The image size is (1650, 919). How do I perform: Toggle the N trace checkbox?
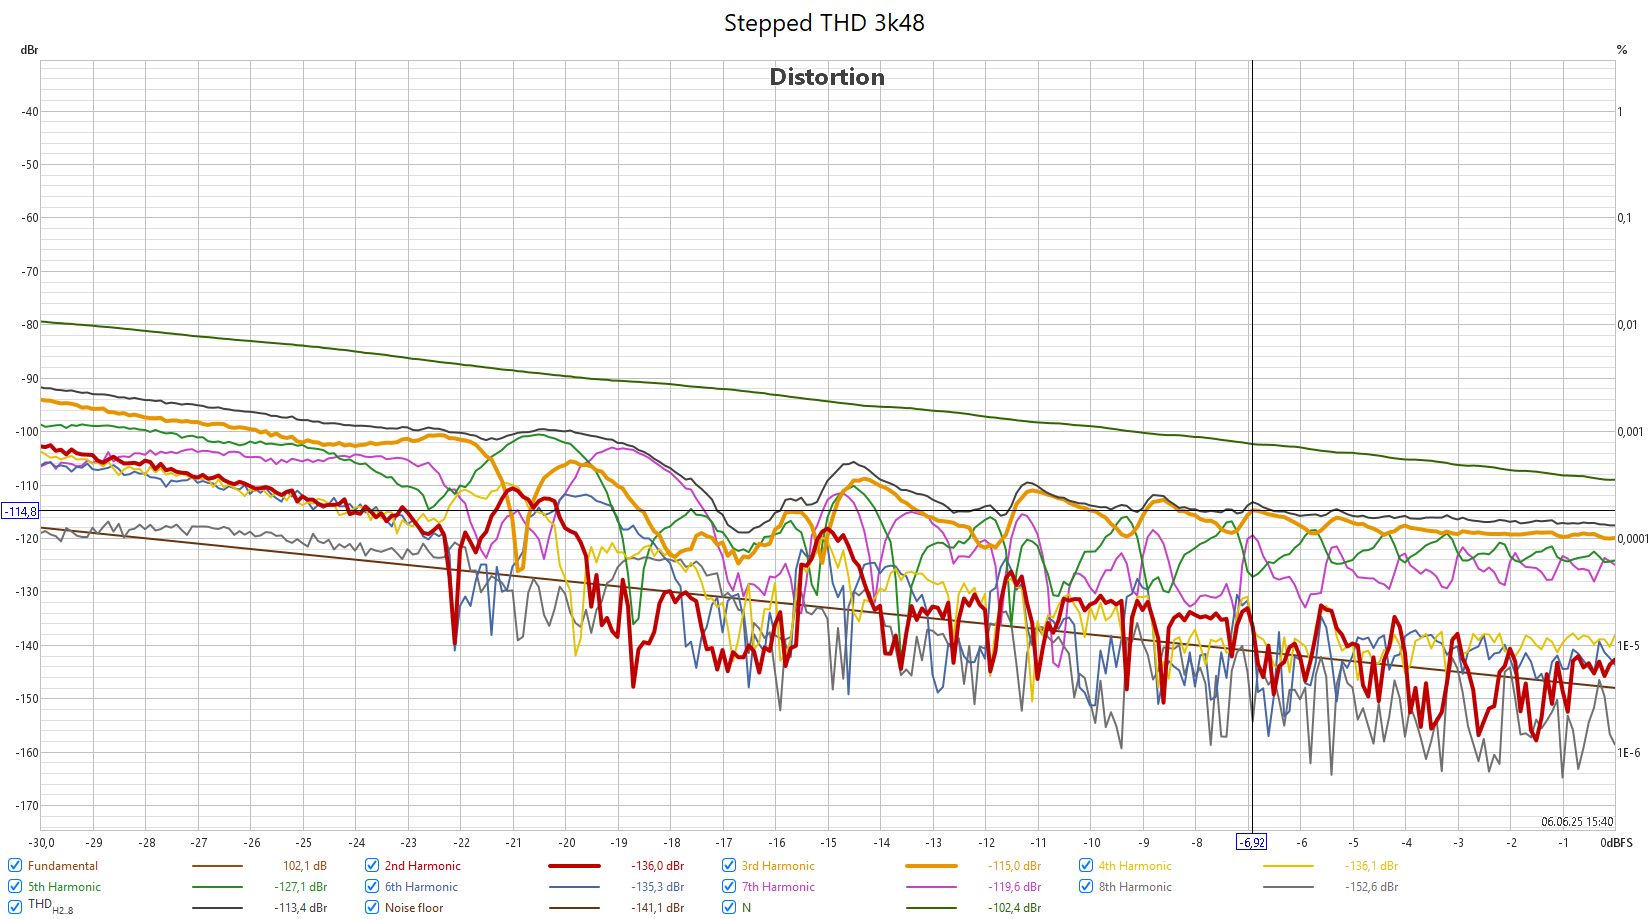click(x=729, y=908)
